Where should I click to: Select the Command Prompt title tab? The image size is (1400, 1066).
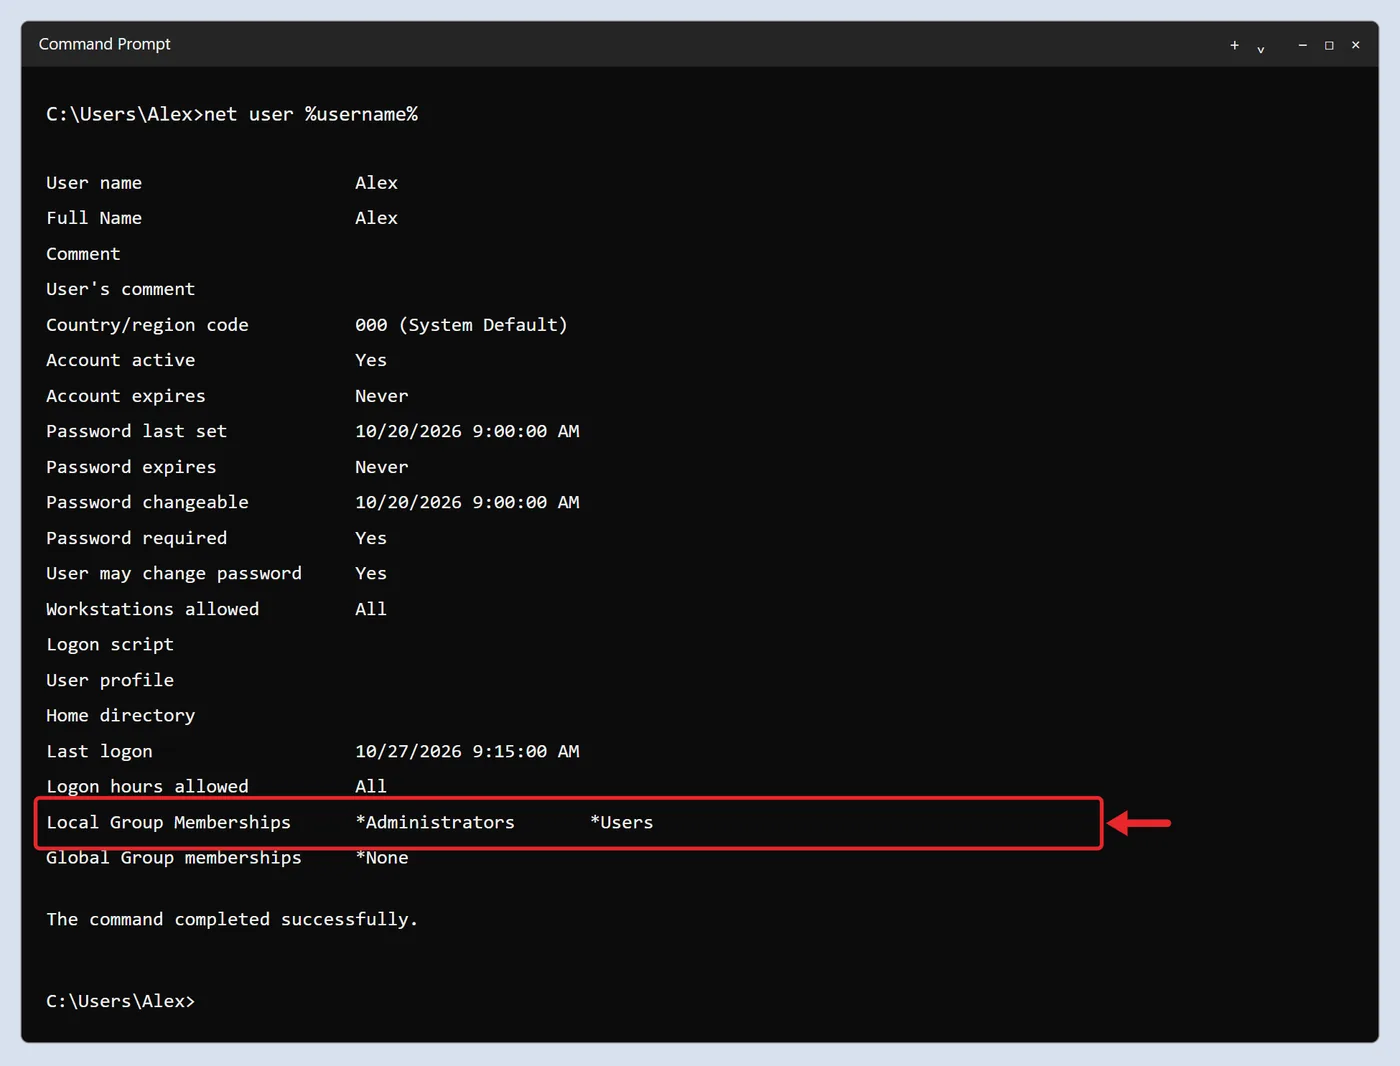(104, 44)
